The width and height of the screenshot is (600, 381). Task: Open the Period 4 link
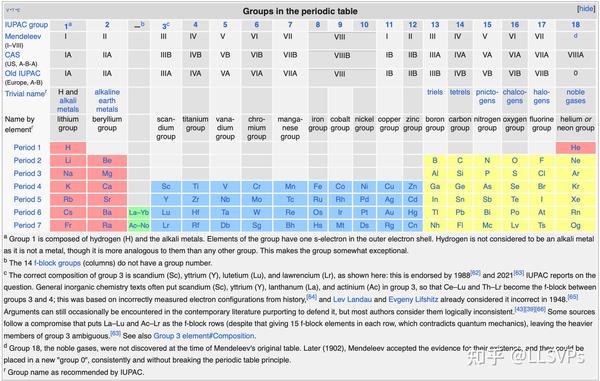(27, 186)
